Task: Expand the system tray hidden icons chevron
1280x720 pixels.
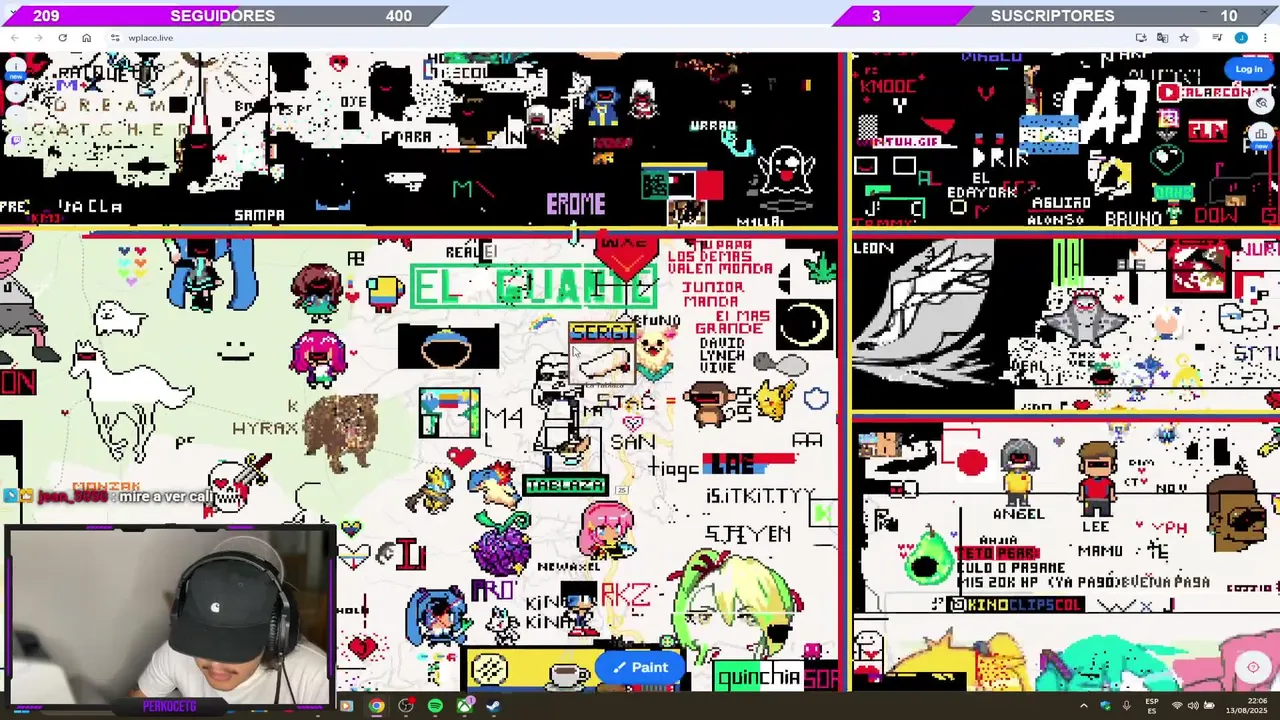Action: [1084, 706]
